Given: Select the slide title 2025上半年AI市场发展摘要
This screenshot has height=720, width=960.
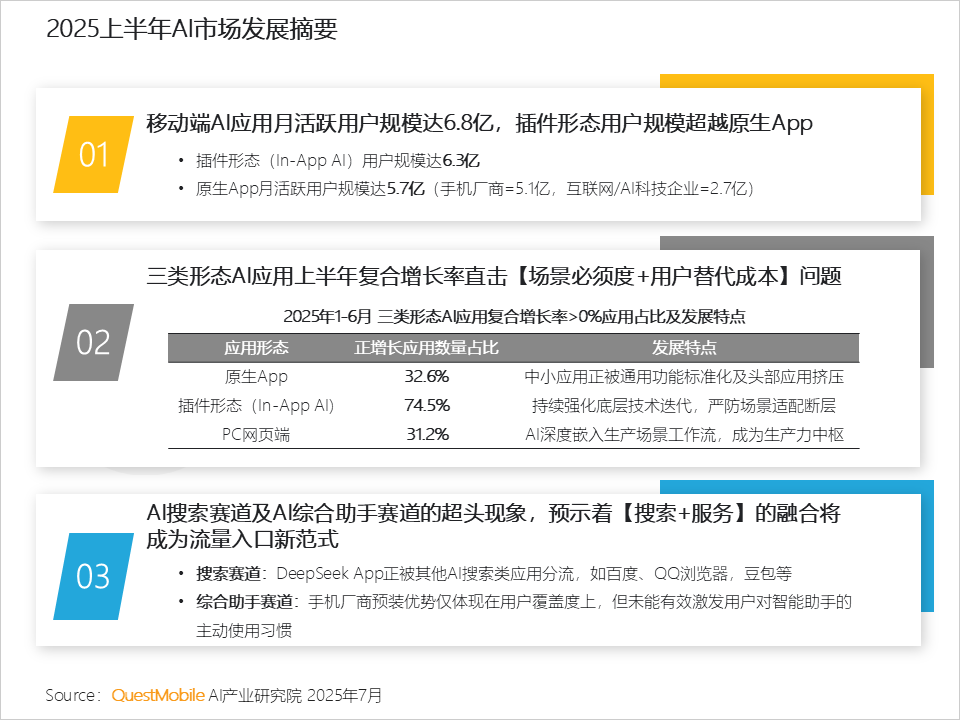Looking at the screenshot, I should [192, 30].
